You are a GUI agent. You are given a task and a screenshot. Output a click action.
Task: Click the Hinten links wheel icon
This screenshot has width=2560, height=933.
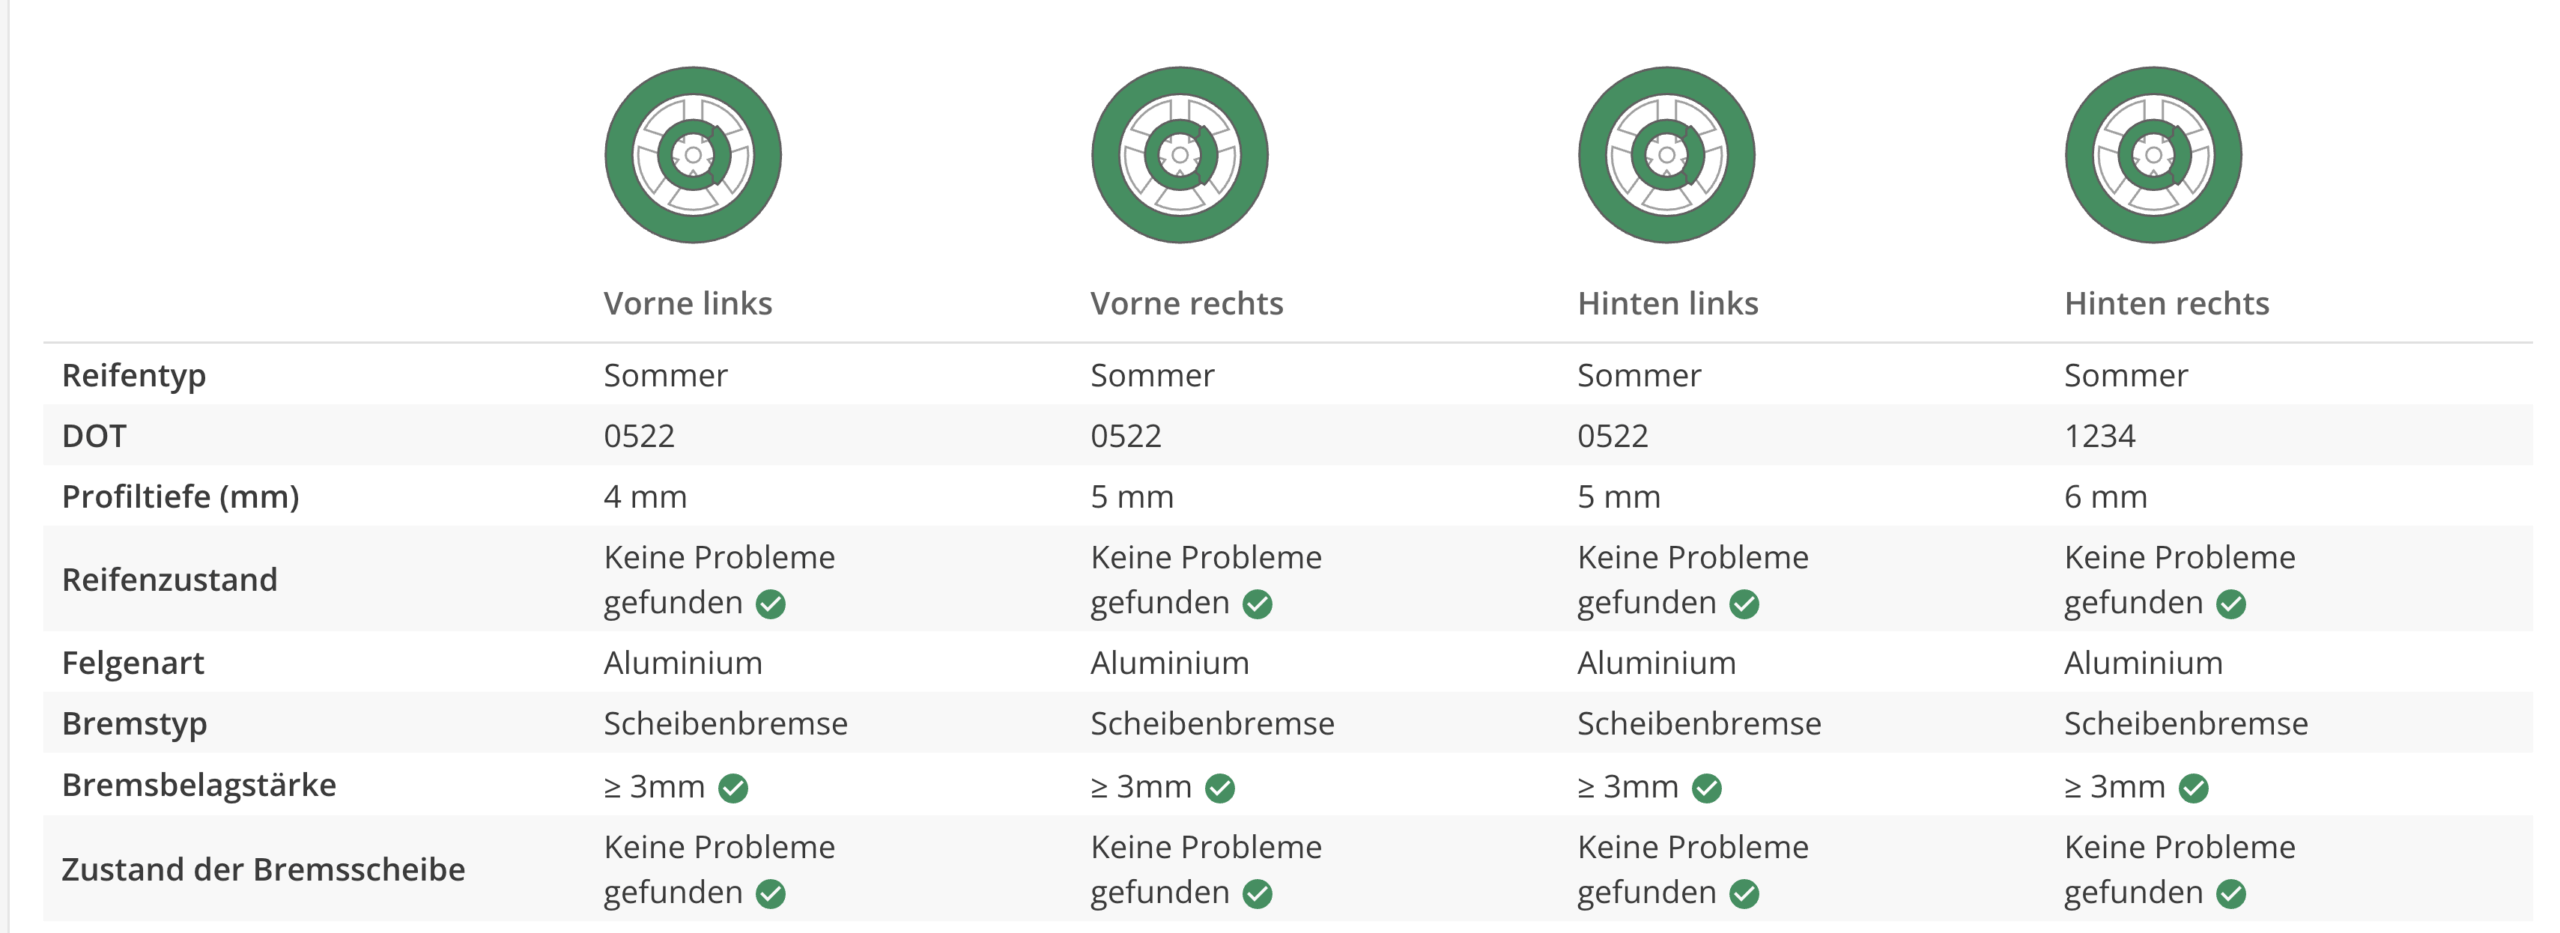[1666, 155]
